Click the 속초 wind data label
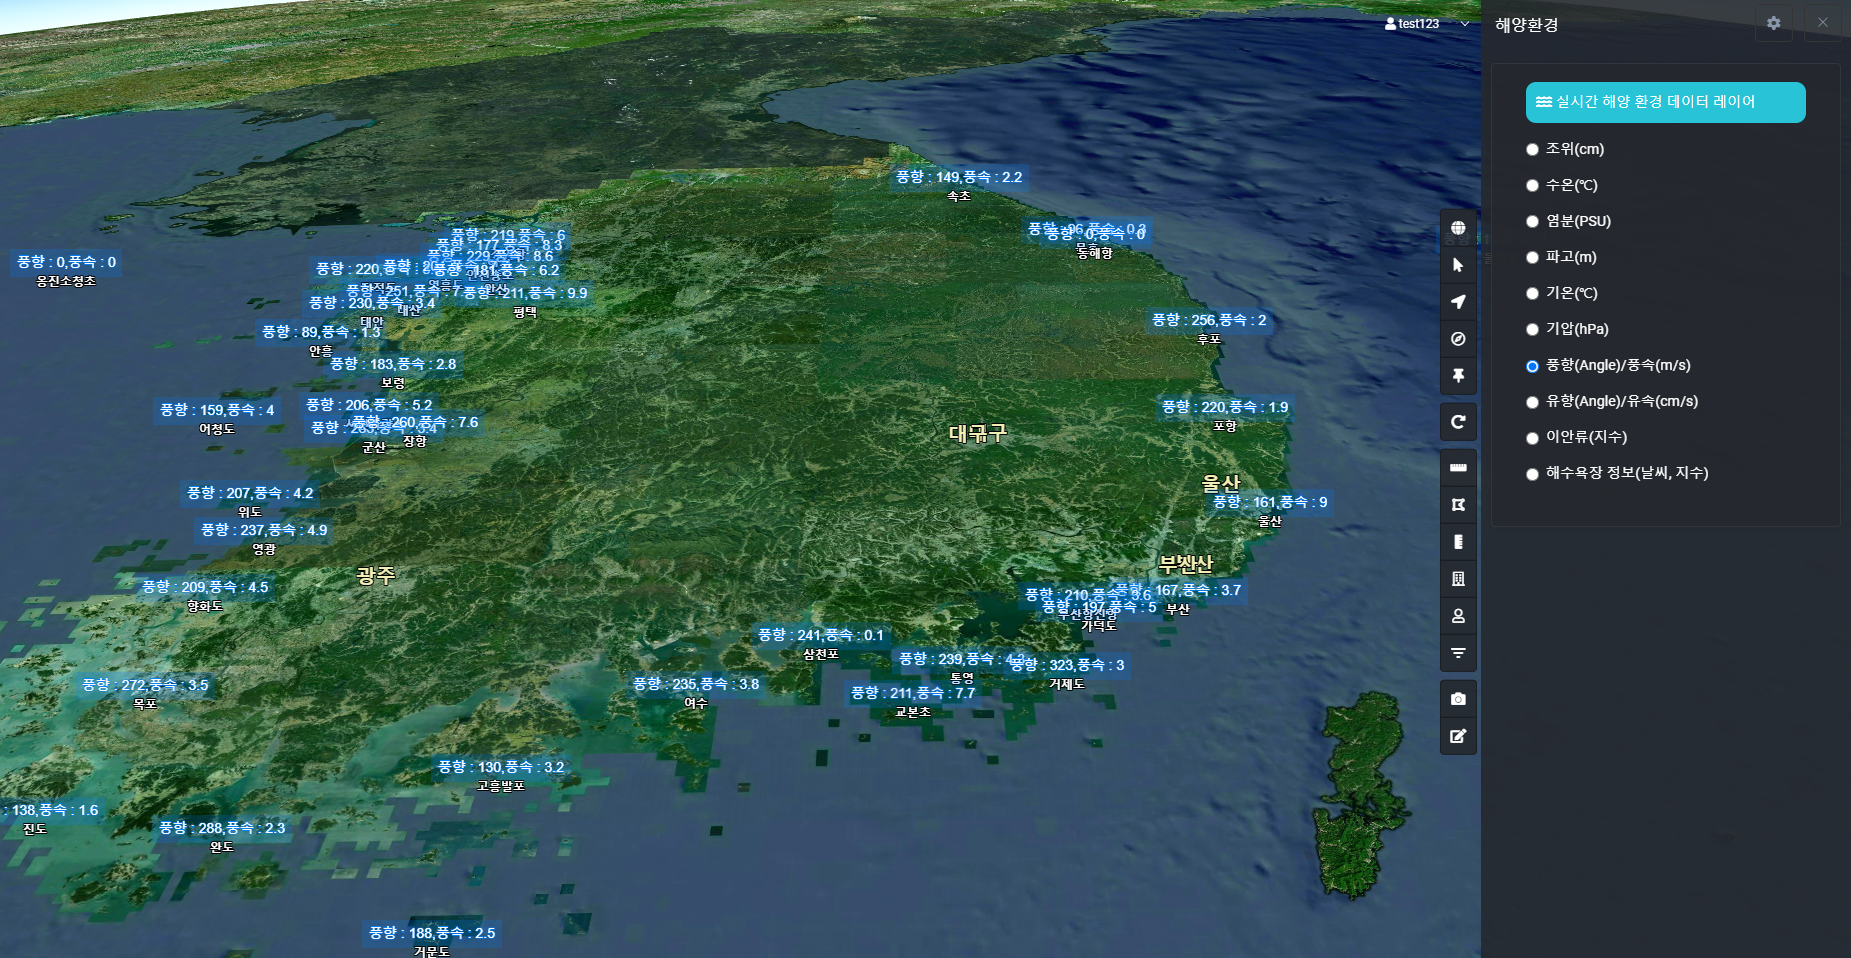The image size is (1851, 958). click(x=958, y=177)
